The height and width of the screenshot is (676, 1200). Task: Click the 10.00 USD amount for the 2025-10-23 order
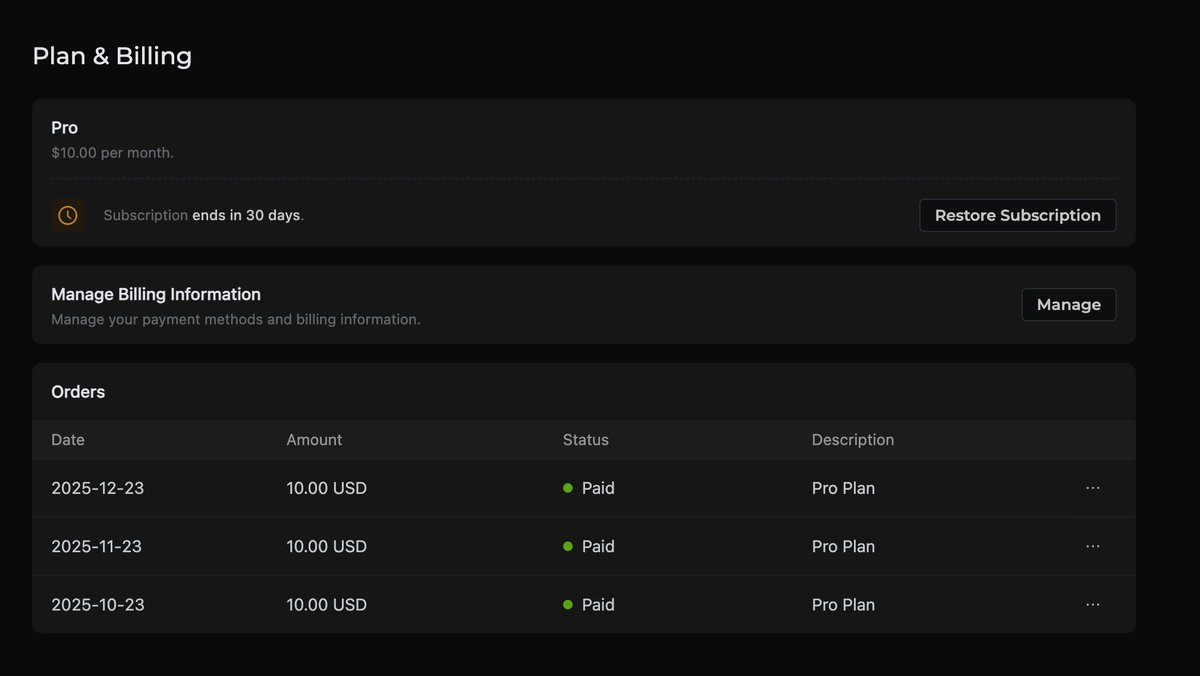click(327, 604)
